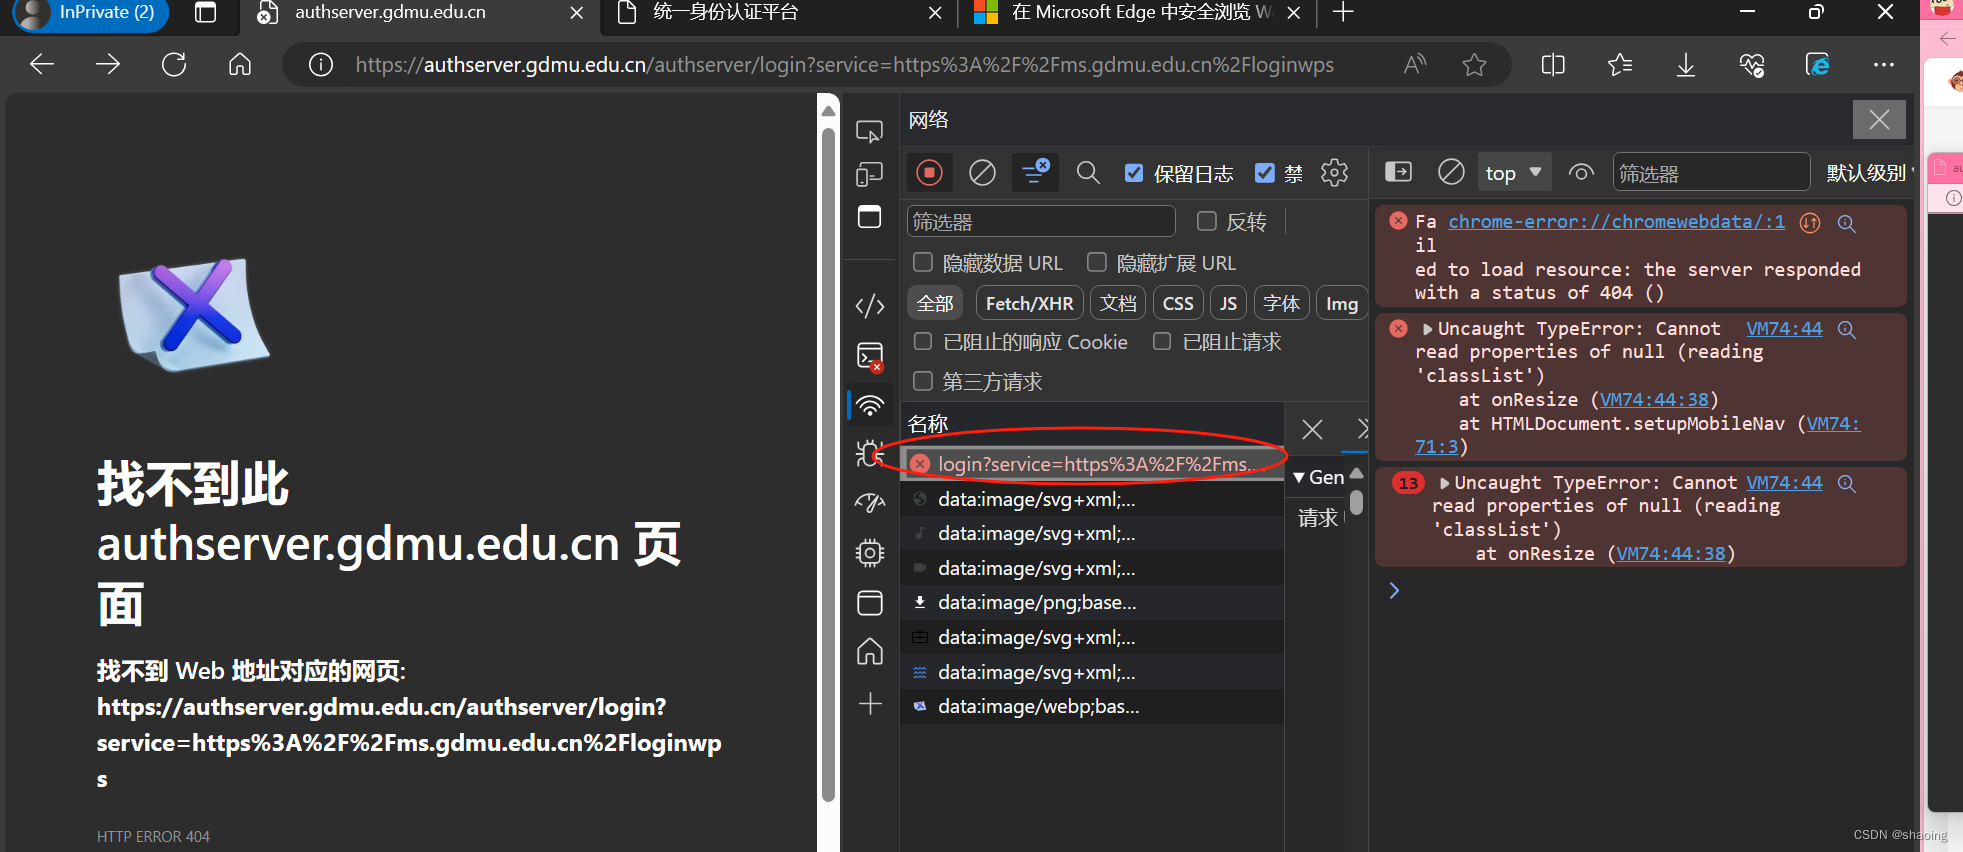
Task: Check 隐藏数据 URL option
Action: click(923, 262)
